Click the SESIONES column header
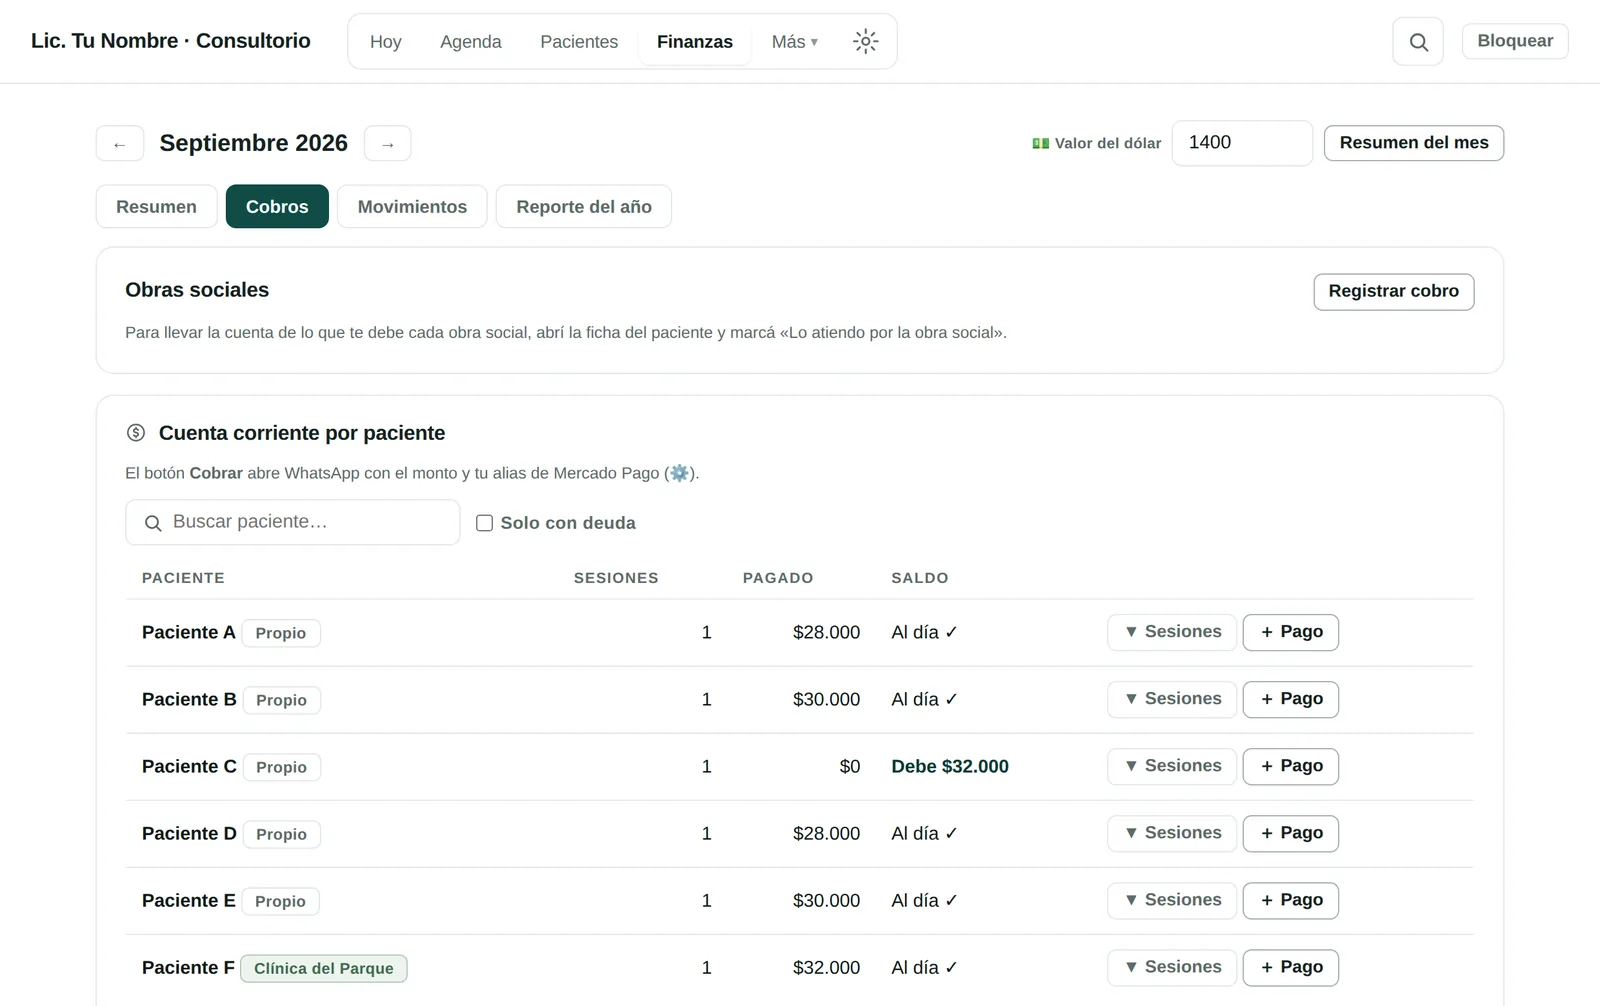 click(x=616, y=578)
